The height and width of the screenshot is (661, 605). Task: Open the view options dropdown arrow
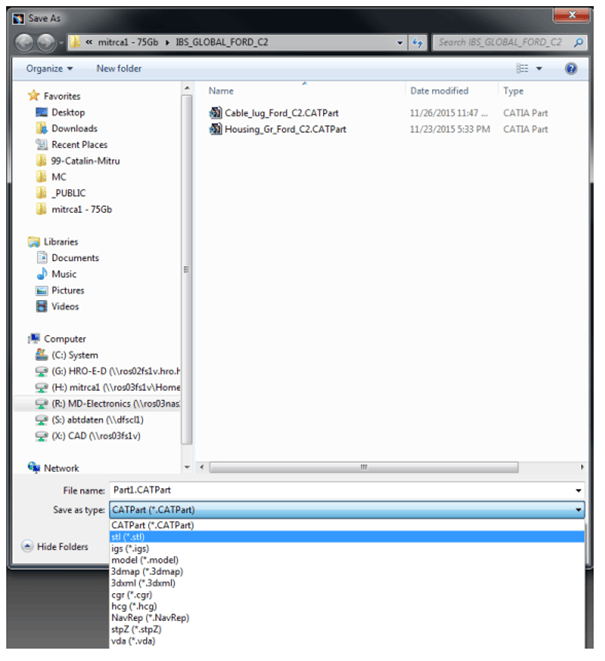(539, 68)
